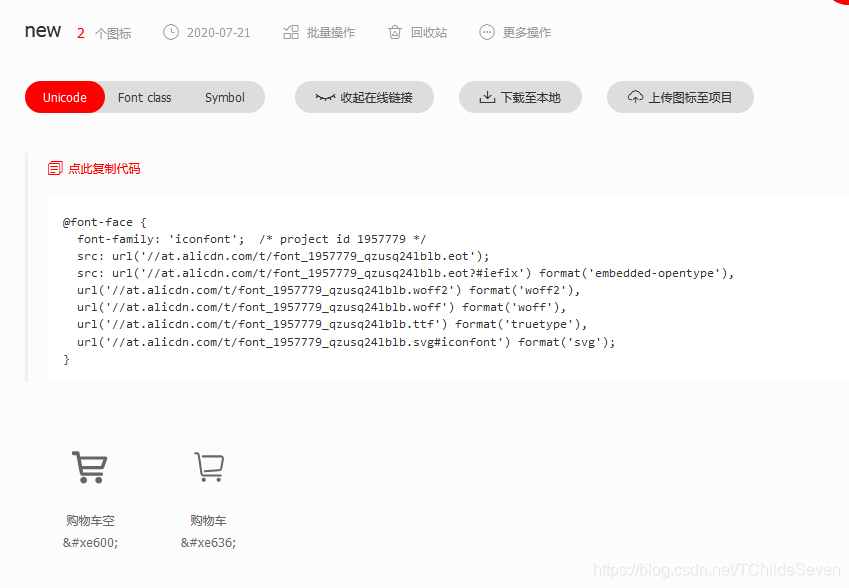Click the src line ending in .eot');
The image size is (849, 588).
point(283,256)
